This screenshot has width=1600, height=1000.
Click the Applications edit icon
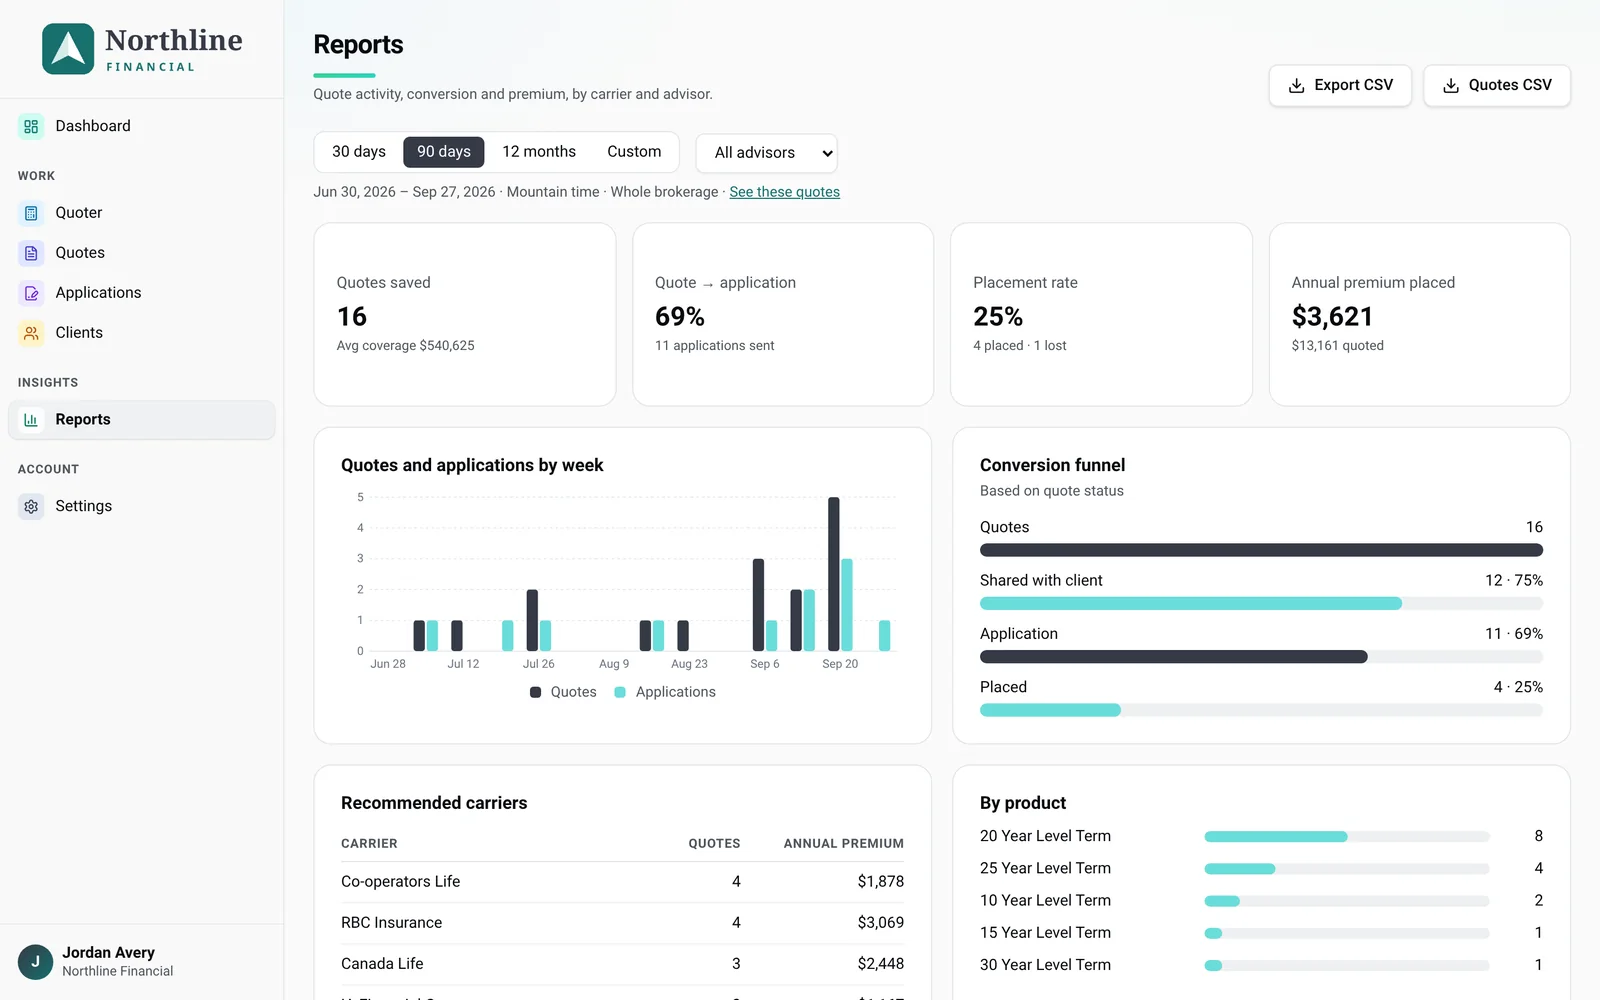coord(31,293)
